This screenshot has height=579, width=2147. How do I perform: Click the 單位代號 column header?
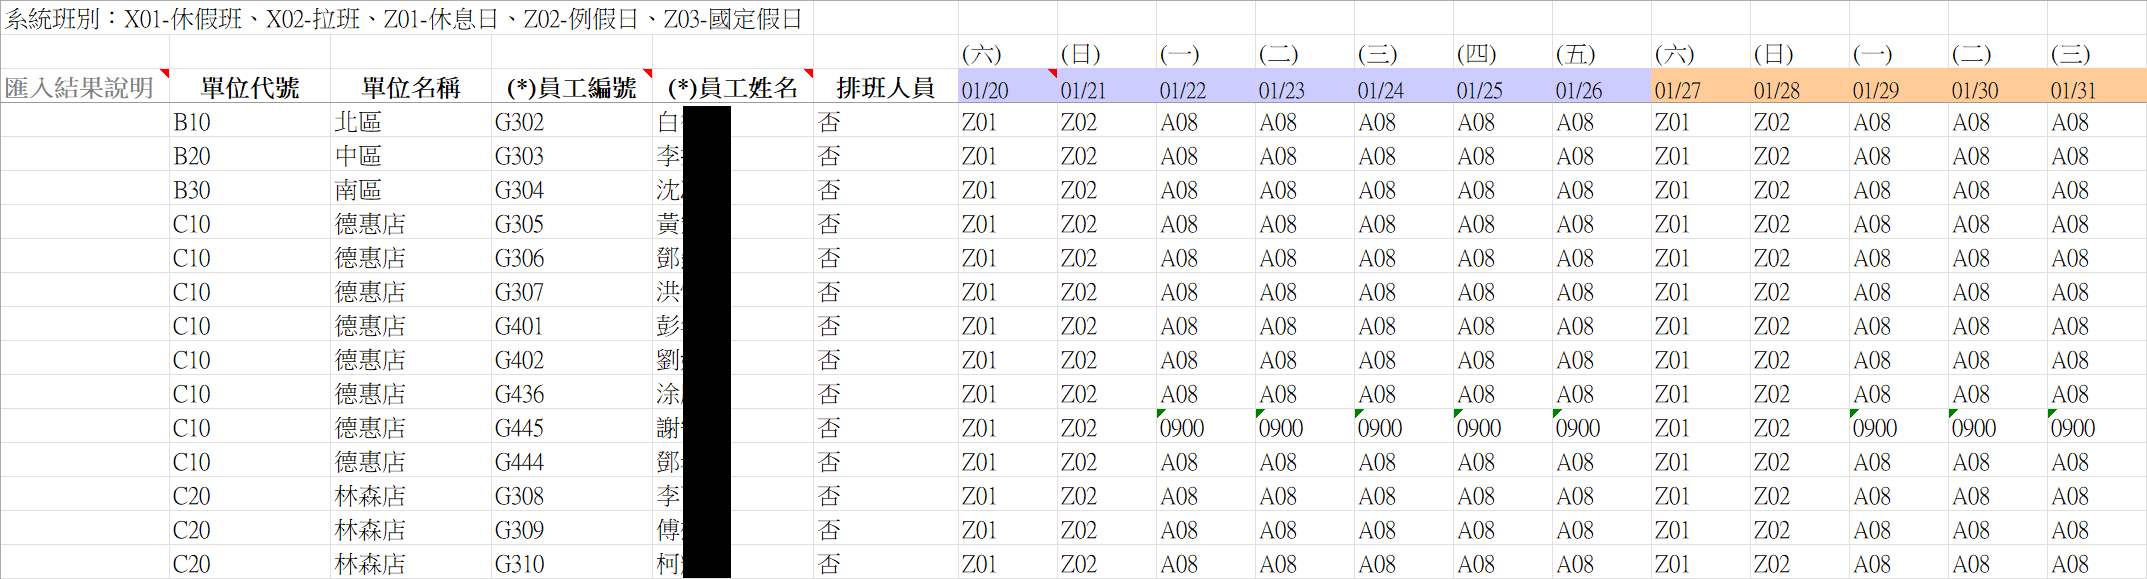pos(249,88)
